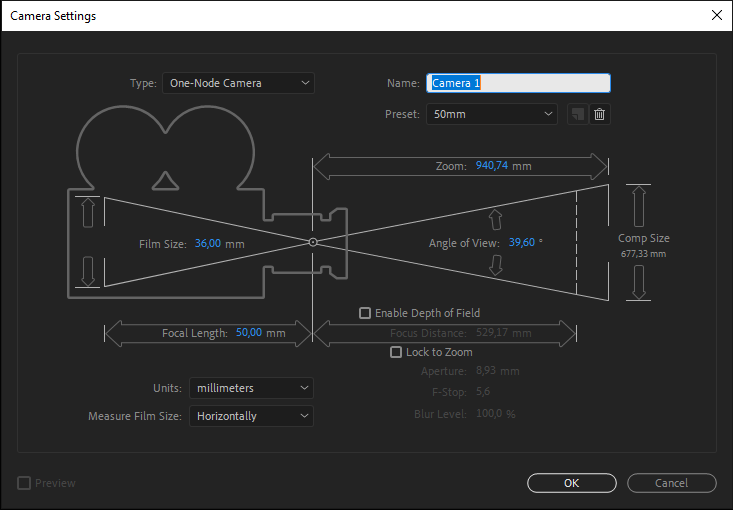Click the Film Size value 36,00
This screenshot has height=510, width=733.
[208, 244]
